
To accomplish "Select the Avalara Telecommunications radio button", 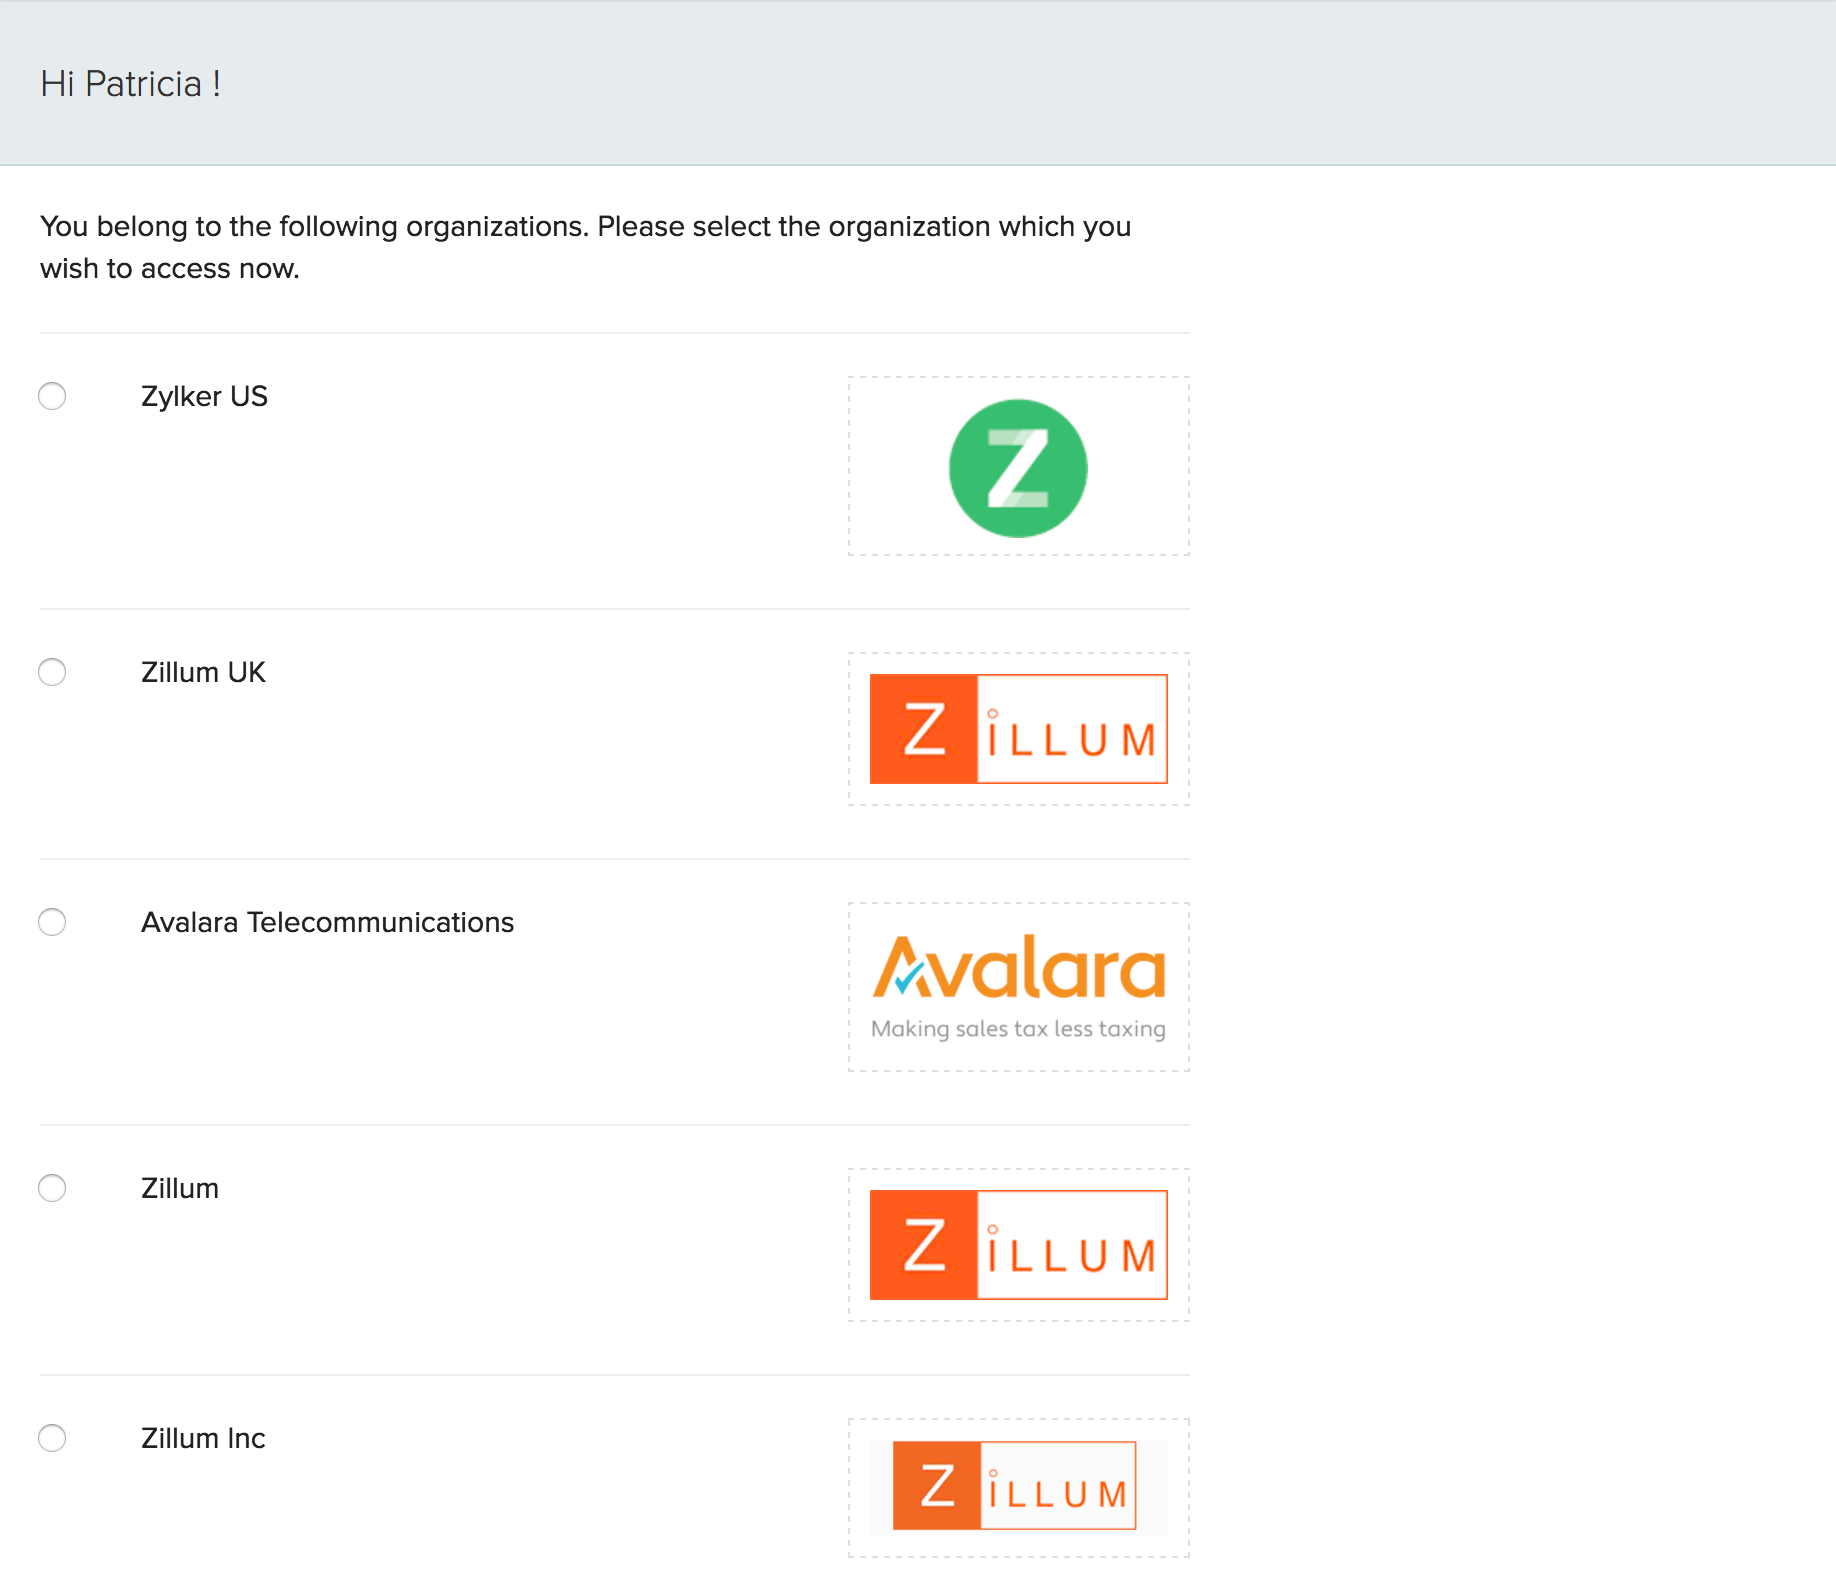I will click(x=52, y=922).
